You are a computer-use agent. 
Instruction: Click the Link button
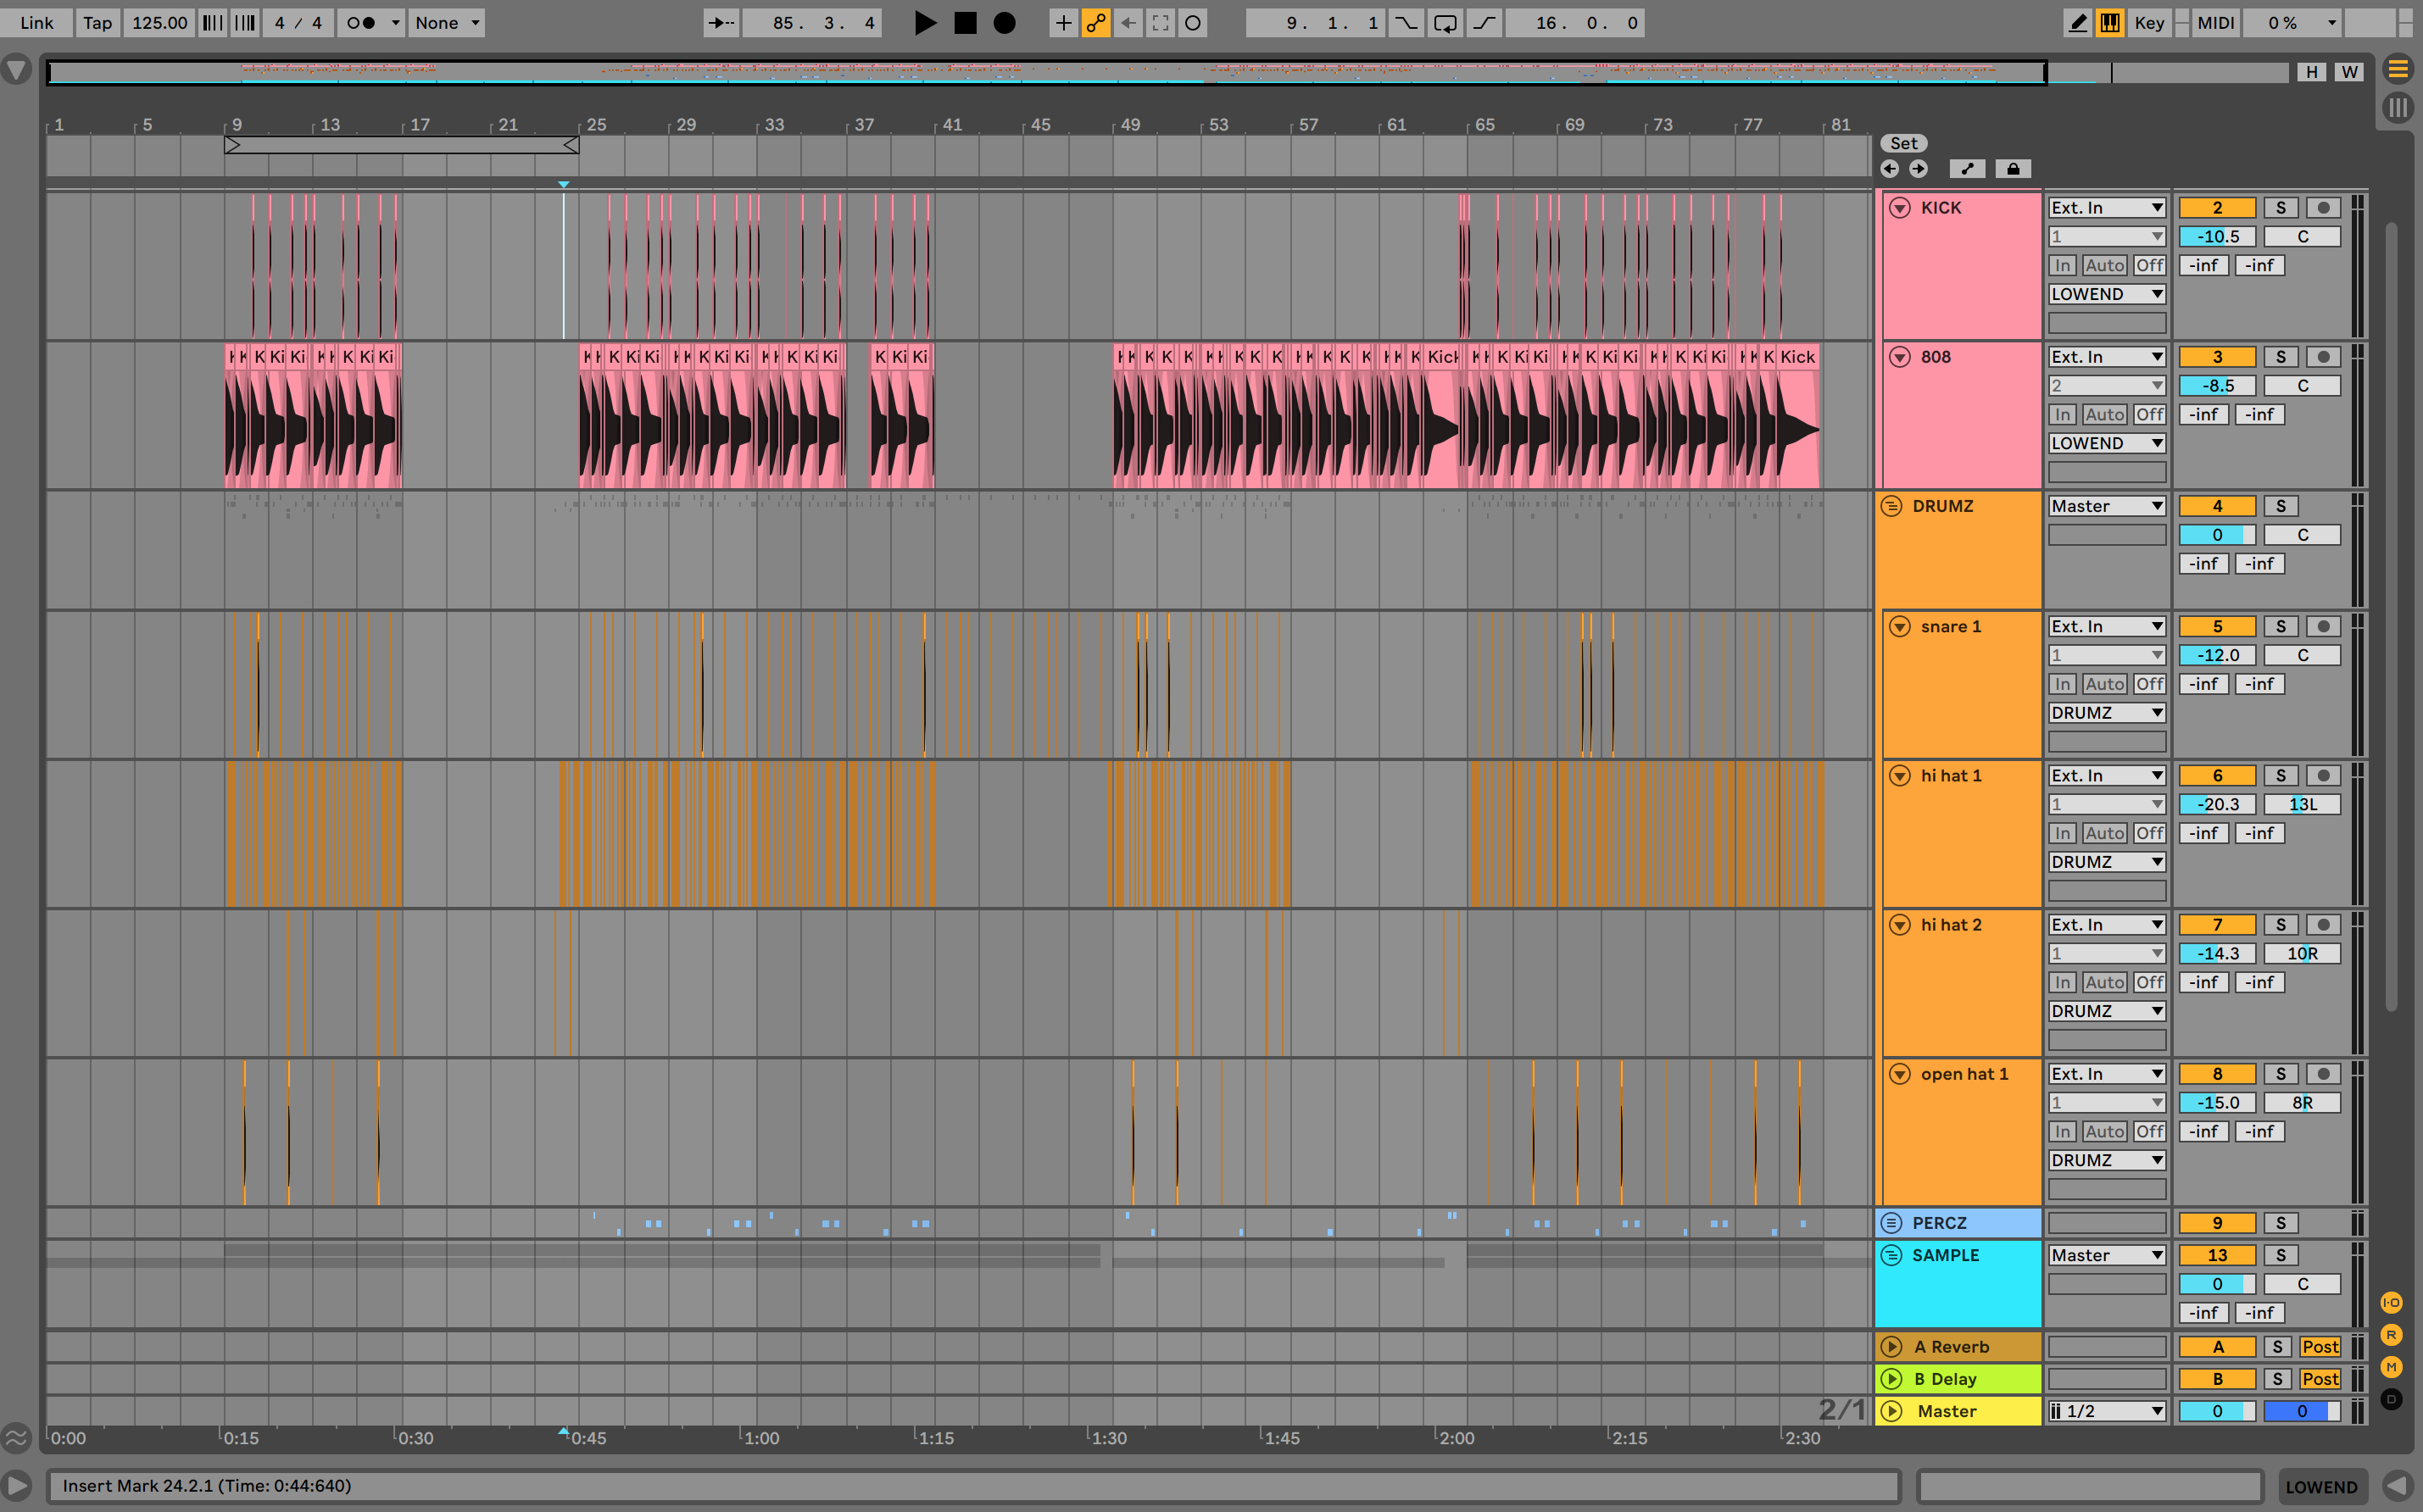coord(37,23)
